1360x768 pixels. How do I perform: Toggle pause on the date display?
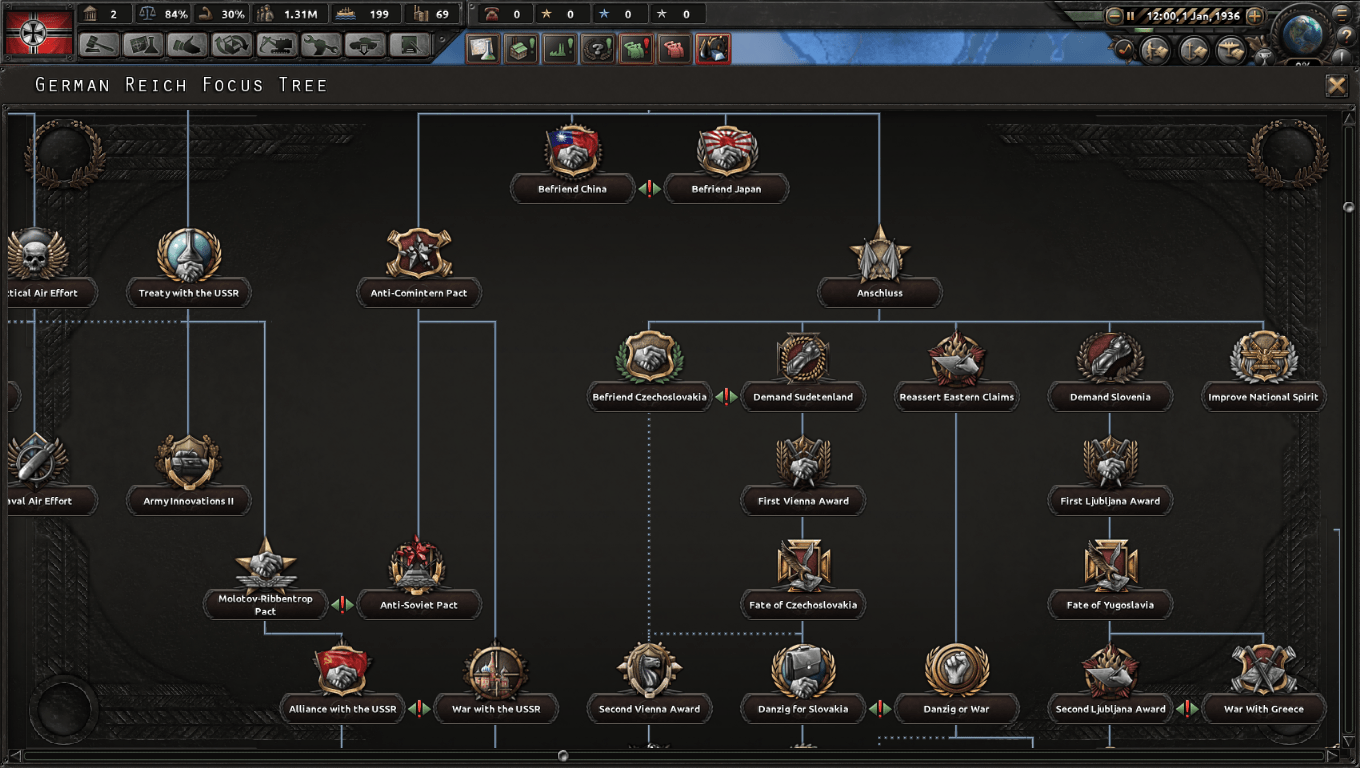[x=1184, y=16]
